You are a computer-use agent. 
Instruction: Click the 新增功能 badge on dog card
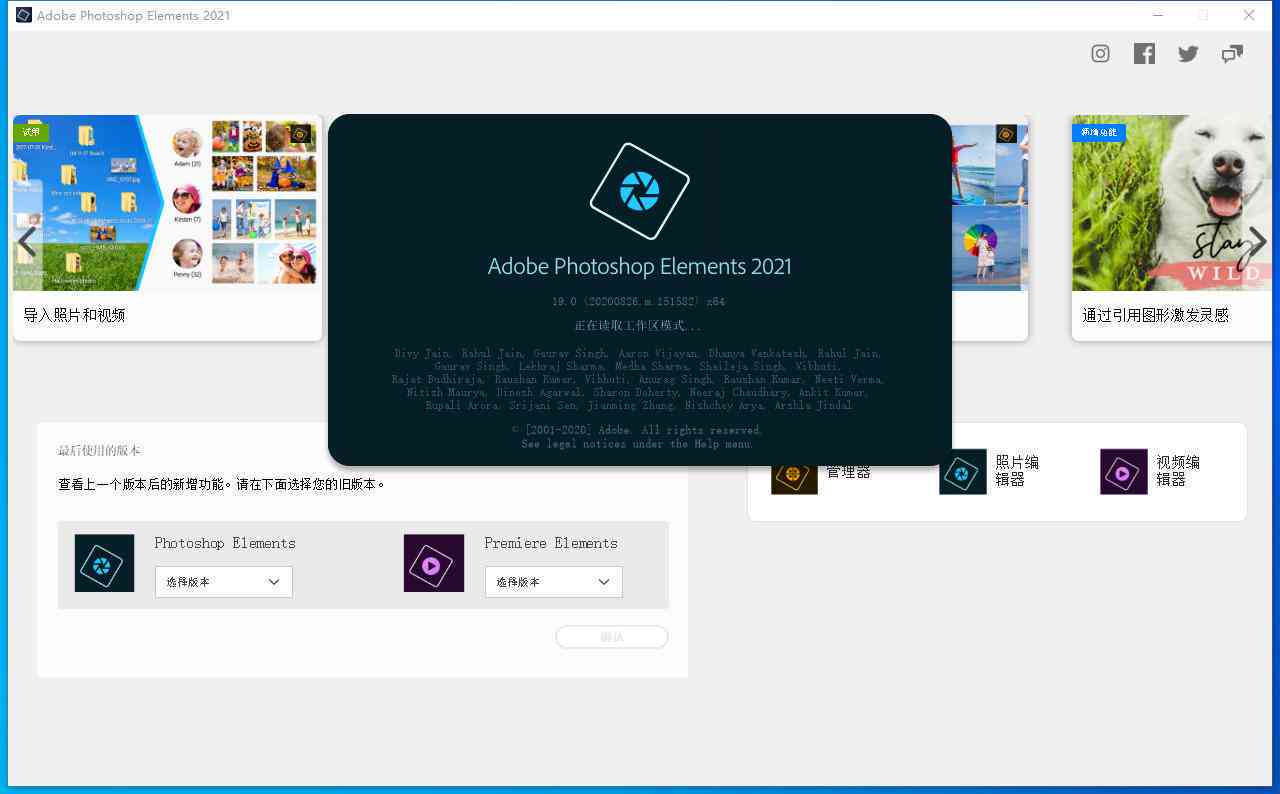pyautogui.click(x=1099, y=132)
